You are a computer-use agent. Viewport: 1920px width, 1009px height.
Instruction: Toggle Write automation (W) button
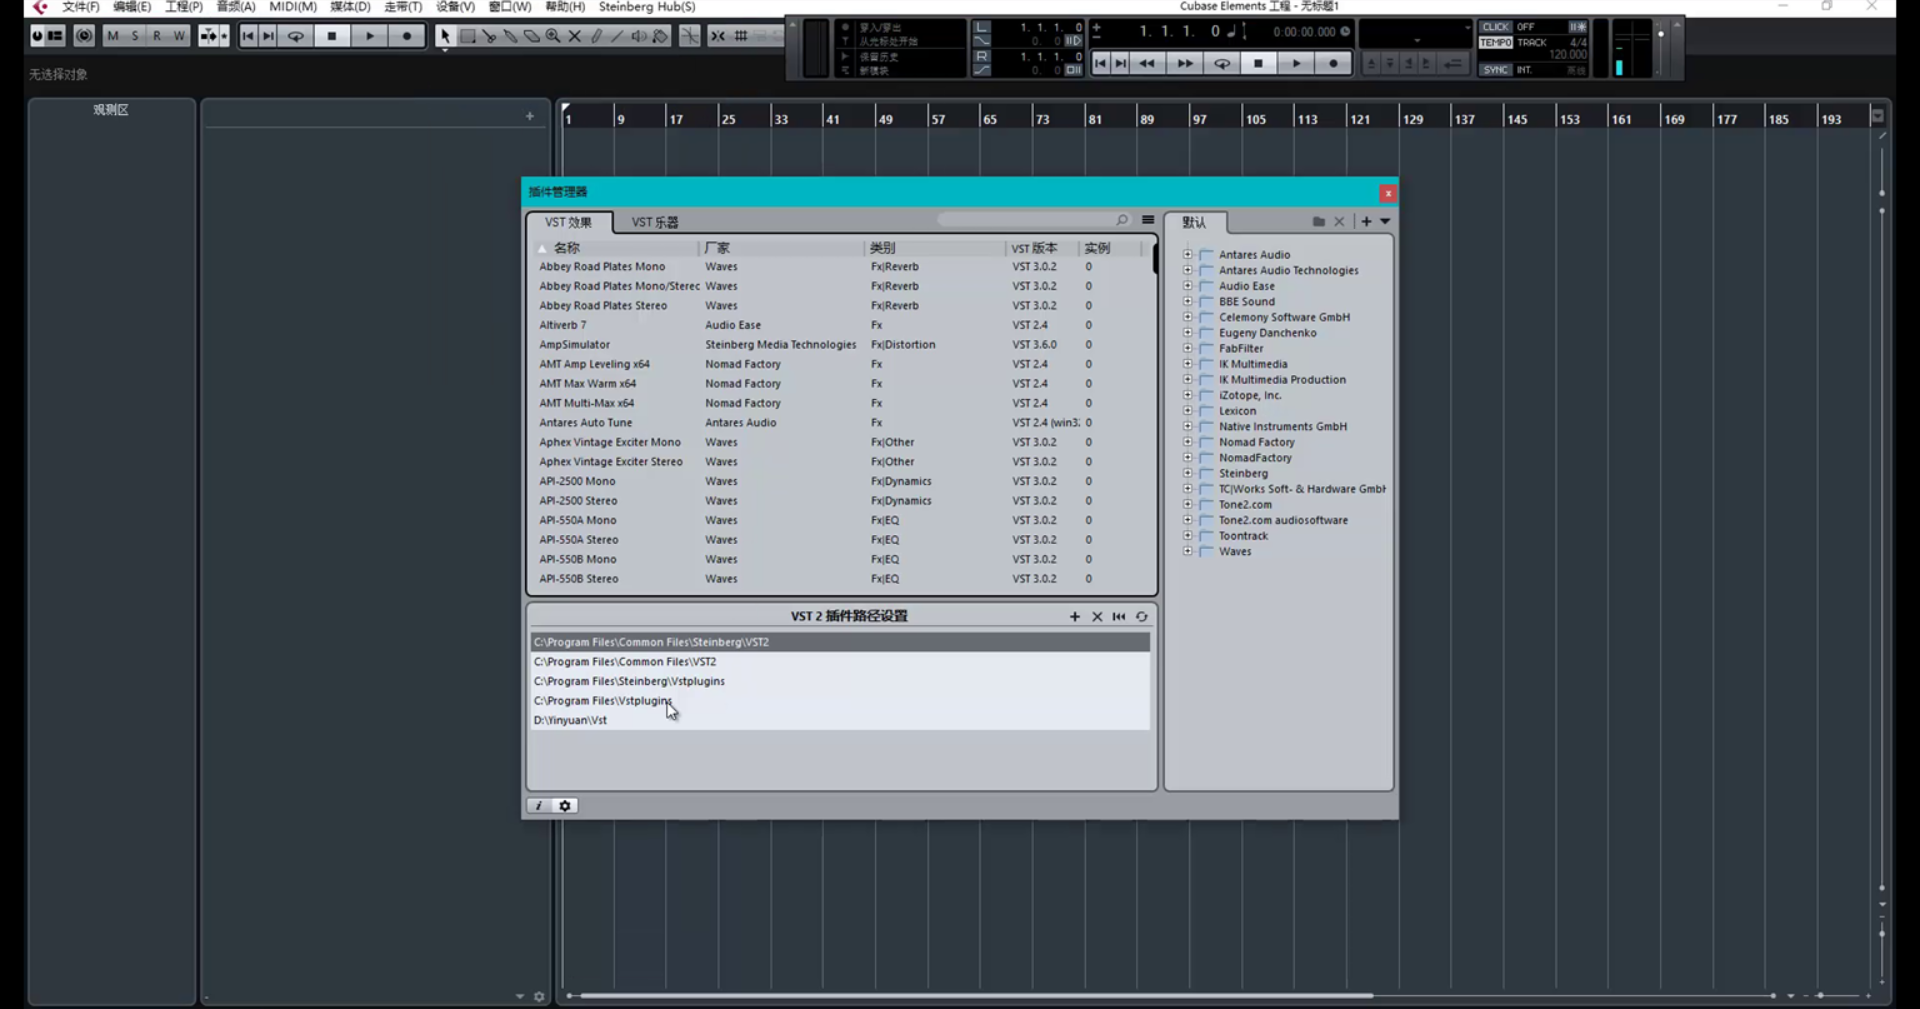(179, 36)
